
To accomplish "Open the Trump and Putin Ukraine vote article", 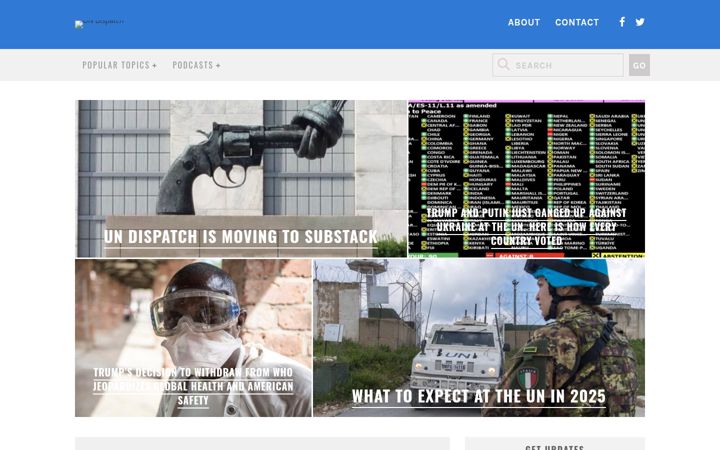I will click(x=526, y=227).
